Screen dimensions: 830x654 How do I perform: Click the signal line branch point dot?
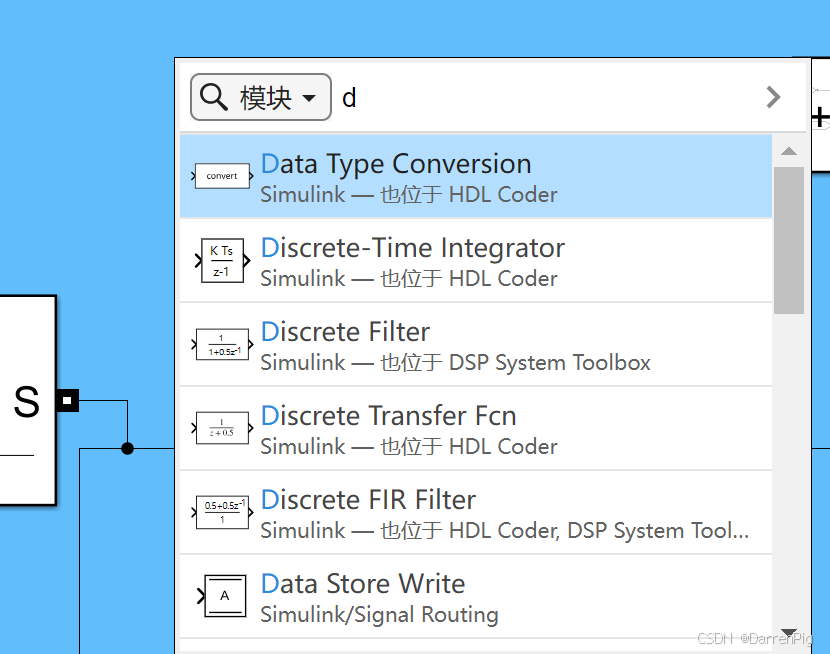tap(127, 448)
